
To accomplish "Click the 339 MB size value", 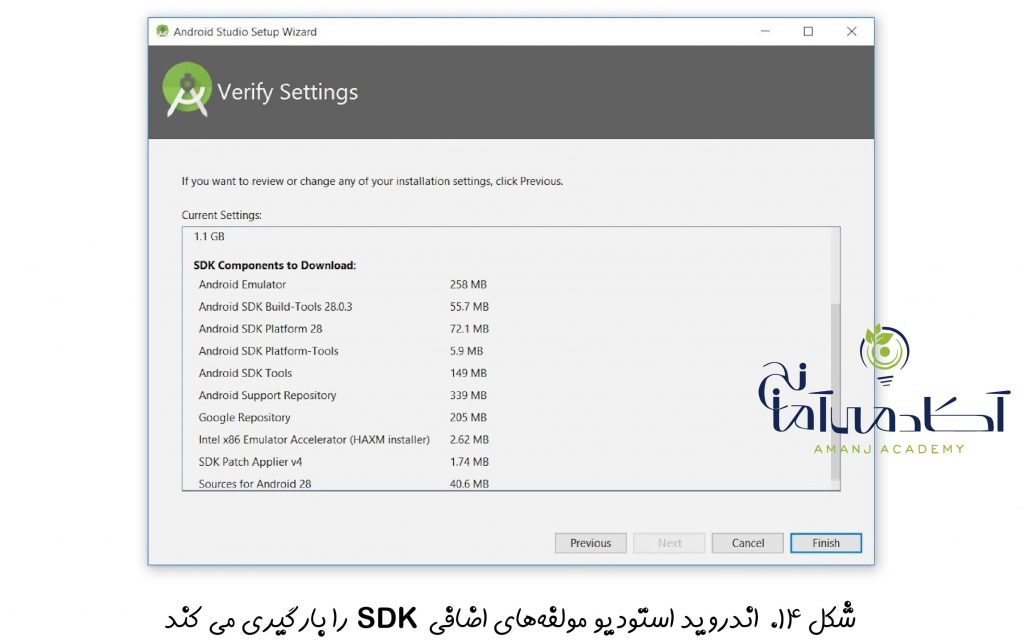I will click(x=468, y=395).
